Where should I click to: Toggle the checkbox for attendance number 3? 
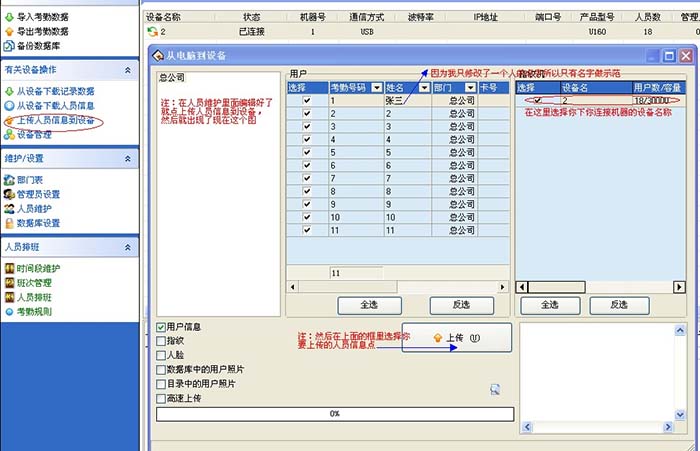(307, 126)
